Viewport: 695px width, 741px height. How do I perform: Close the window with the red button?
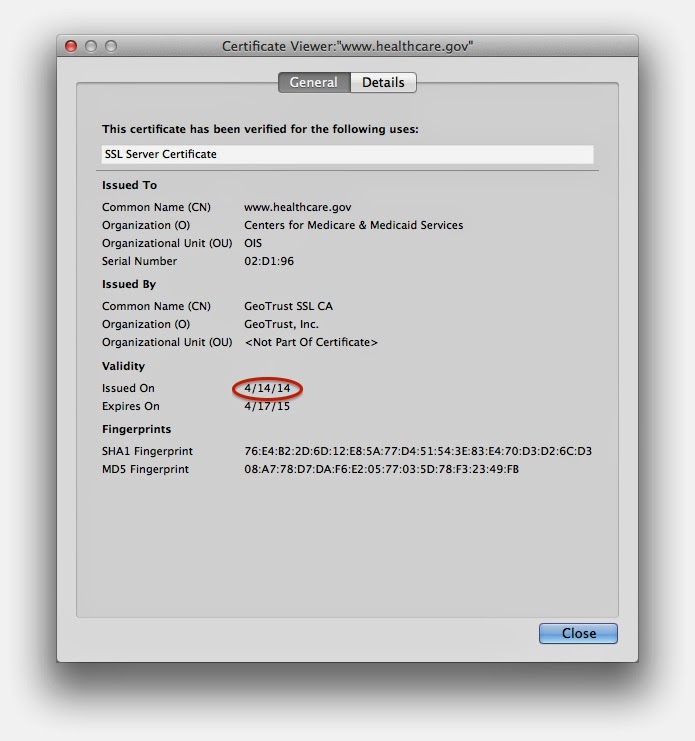point(71,46)
